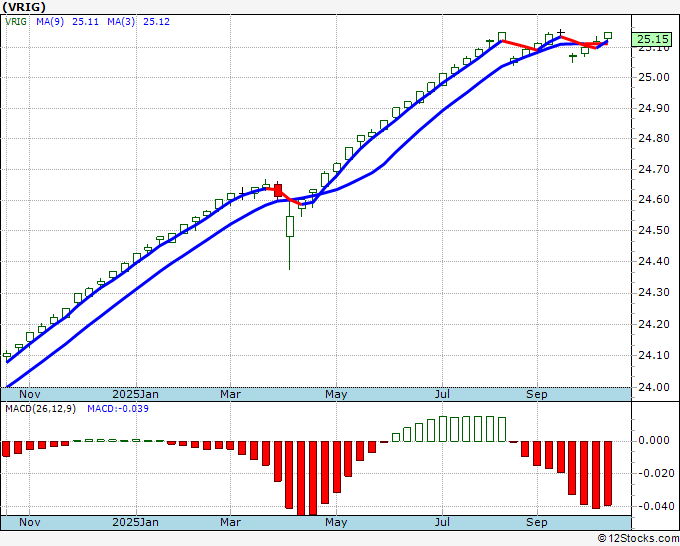
Task: Click the long-wick candle near 24.50
Action: click(290, 226)
